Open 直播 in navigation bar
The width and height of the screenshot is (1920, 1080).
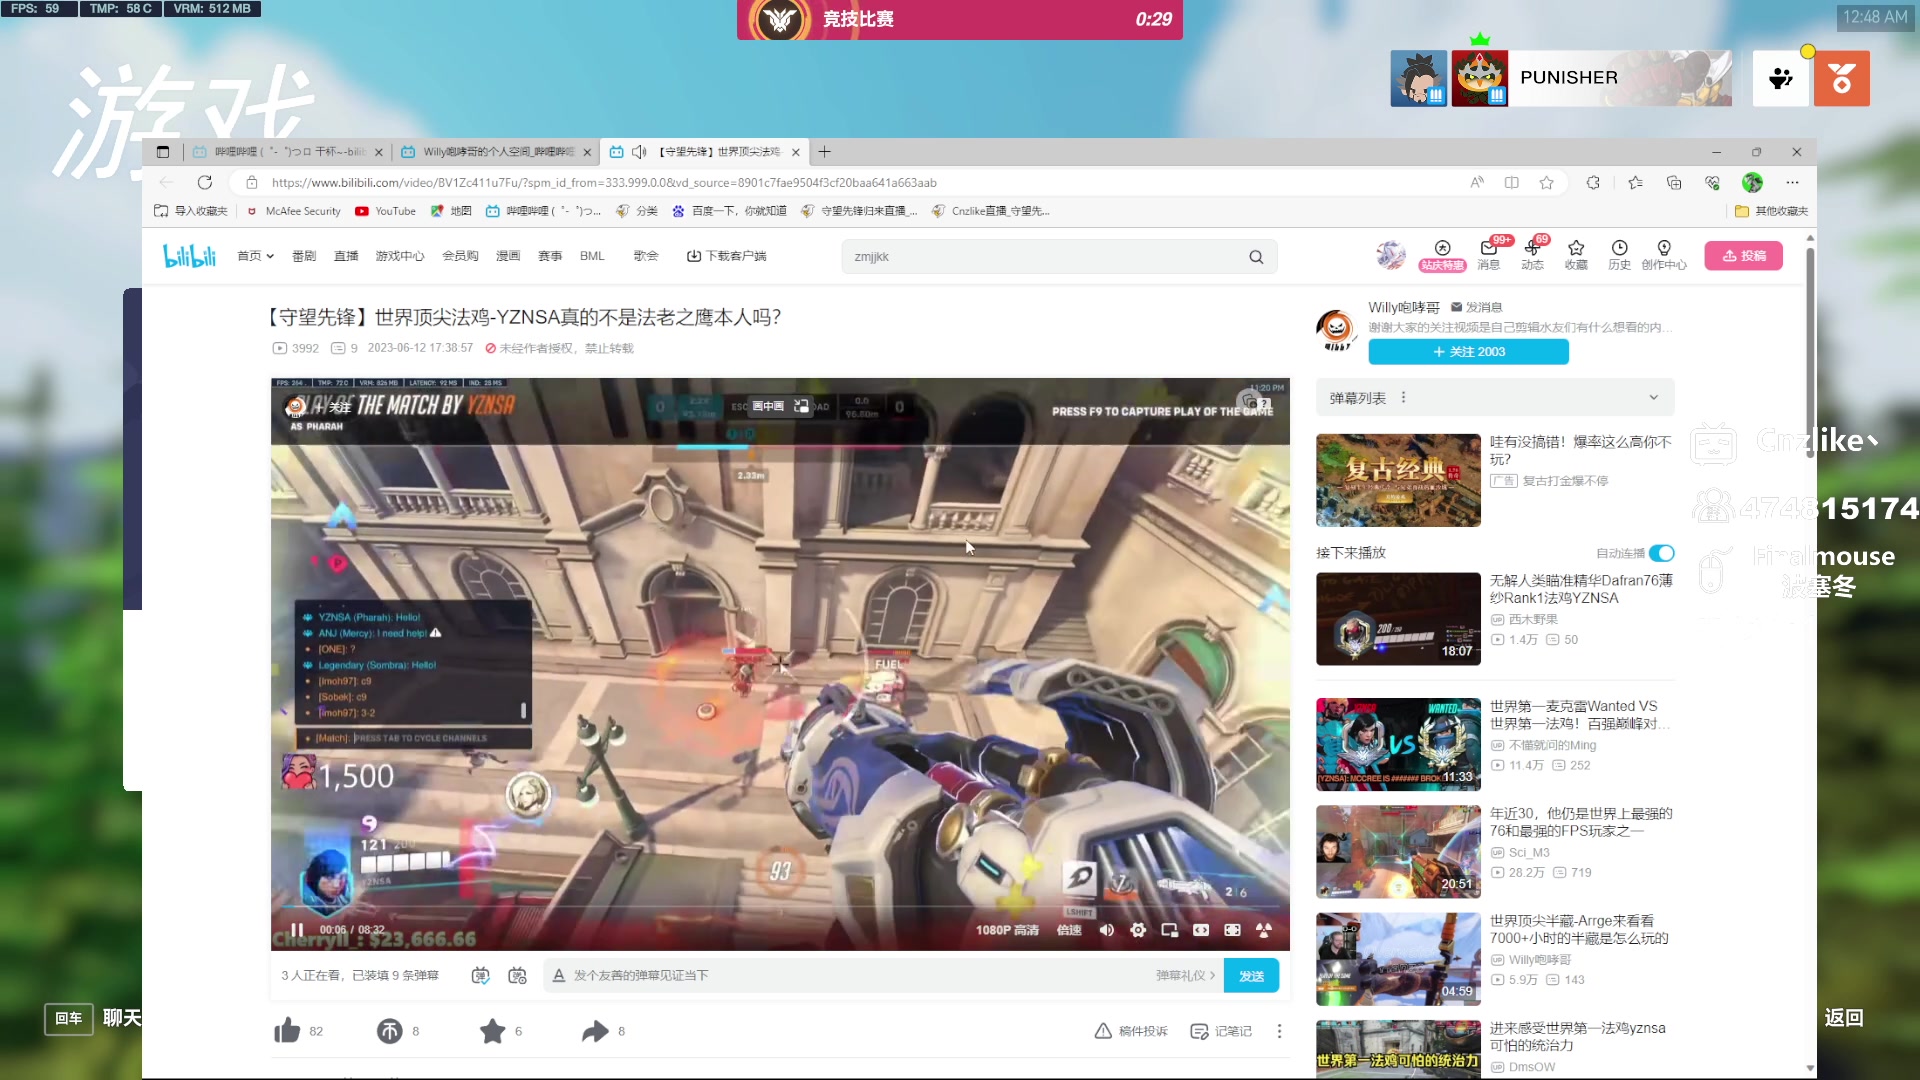[x=346, y=256]
